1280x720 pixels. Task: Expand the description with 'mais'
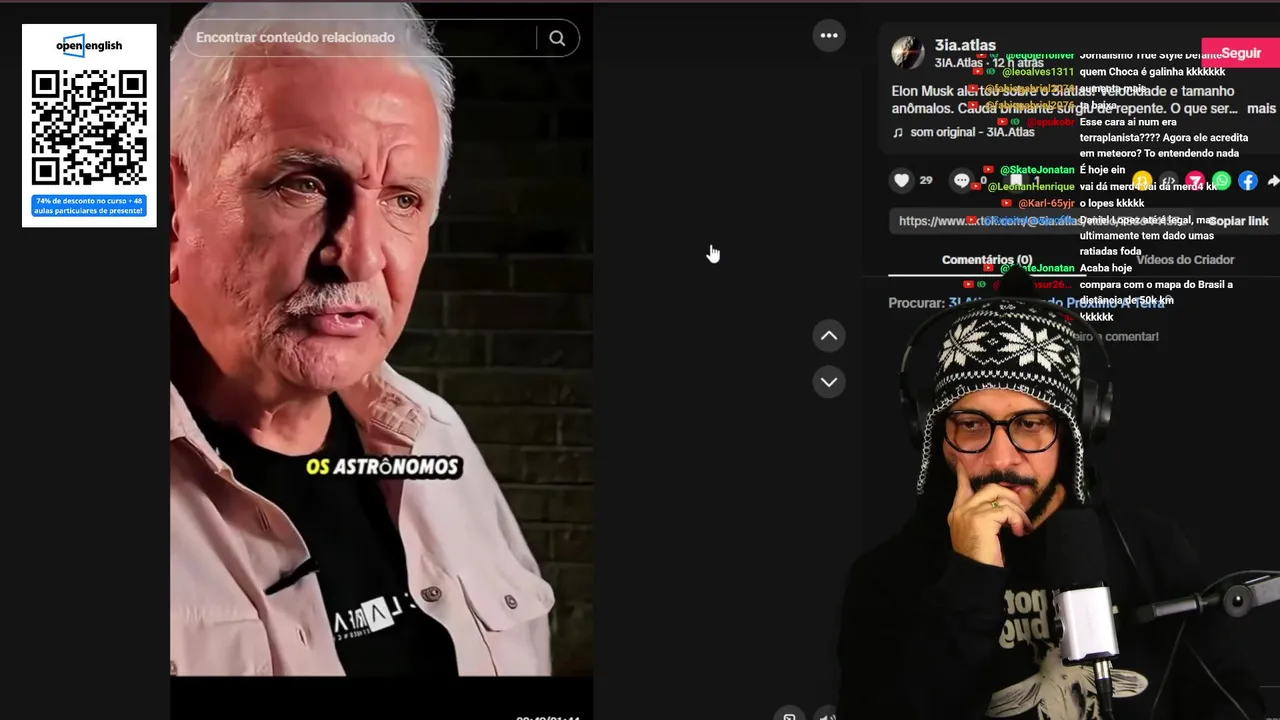coord(1261,108)
